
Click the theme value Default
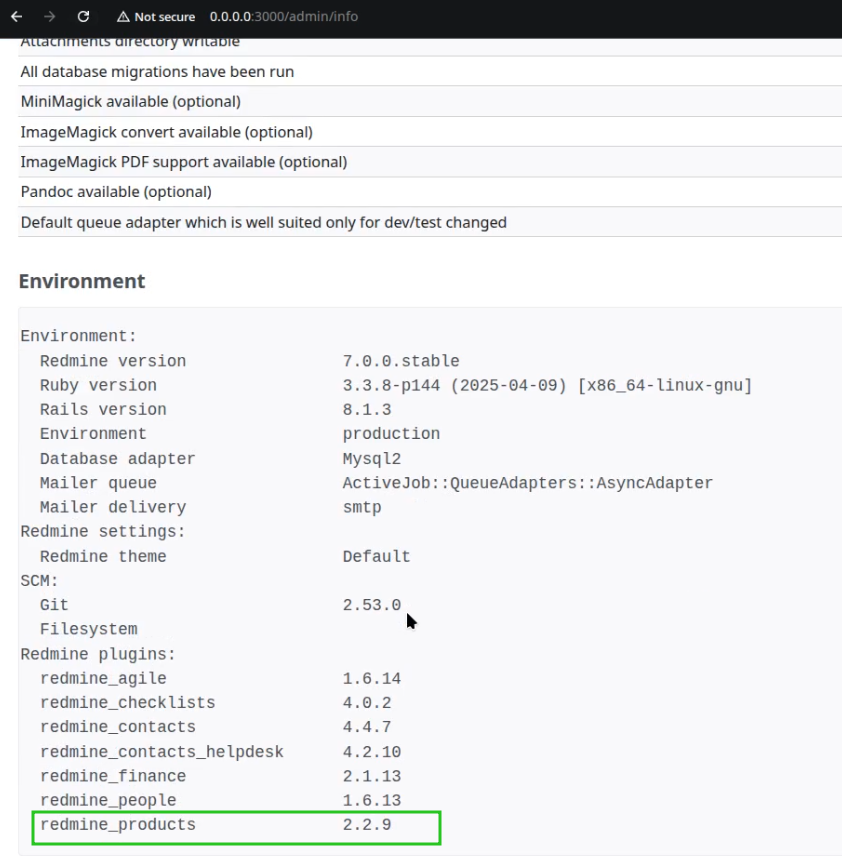[376, 556]
